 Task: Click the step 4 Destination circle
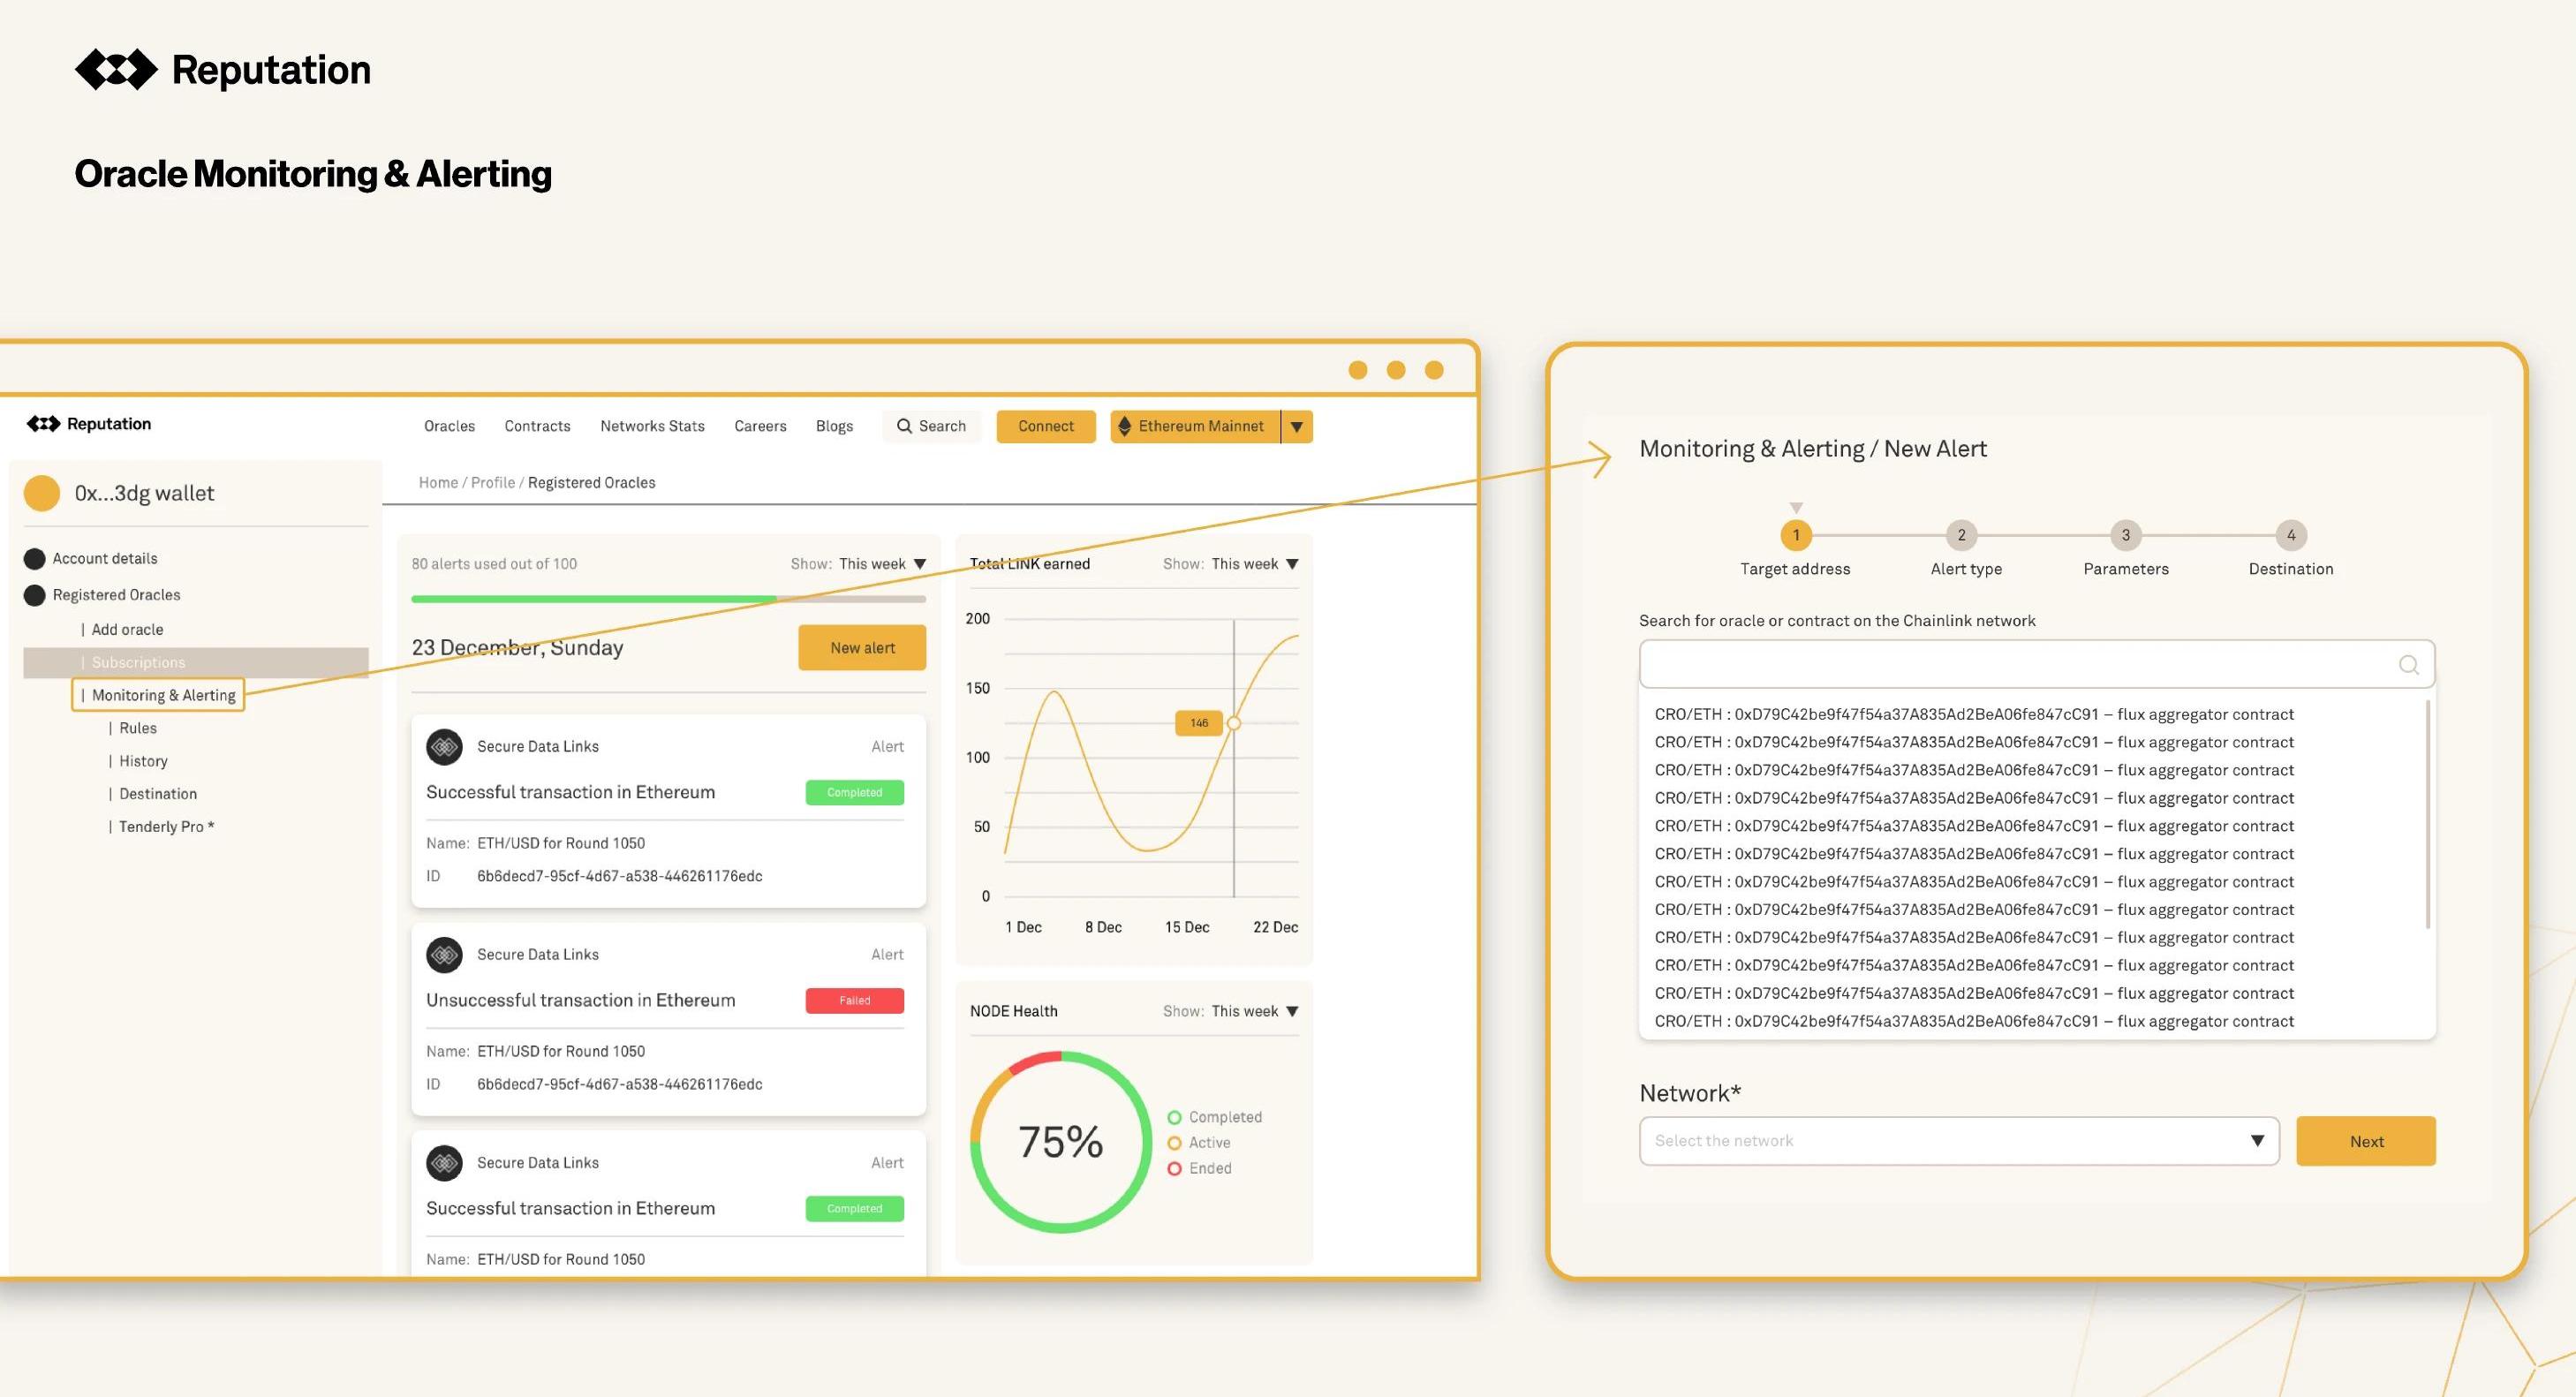tap(2291, 535)
